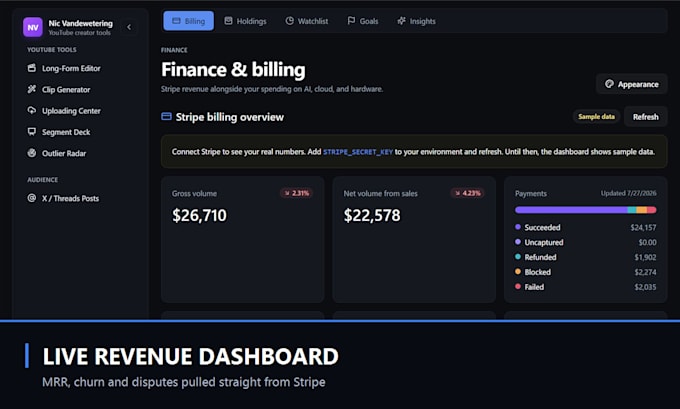Click the Uncaptured amount $0.00

pos(647,242)
